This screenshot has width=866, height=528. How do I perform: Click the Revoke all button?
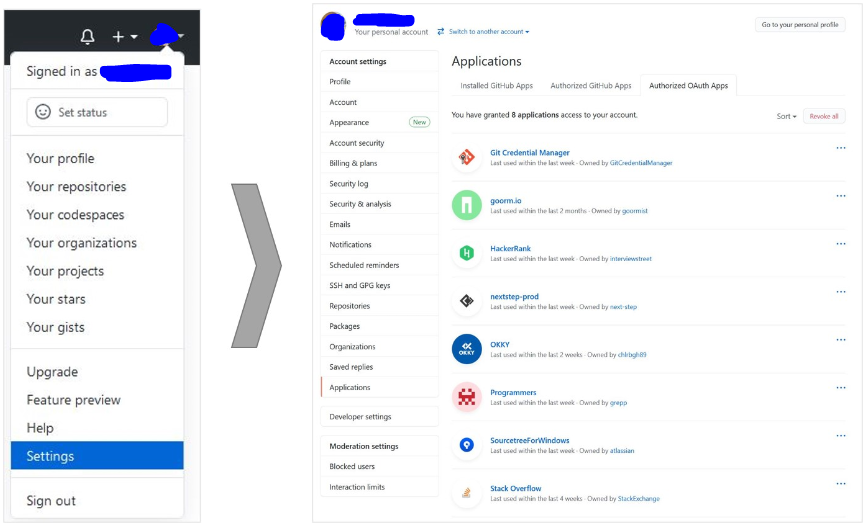[823, 117]
